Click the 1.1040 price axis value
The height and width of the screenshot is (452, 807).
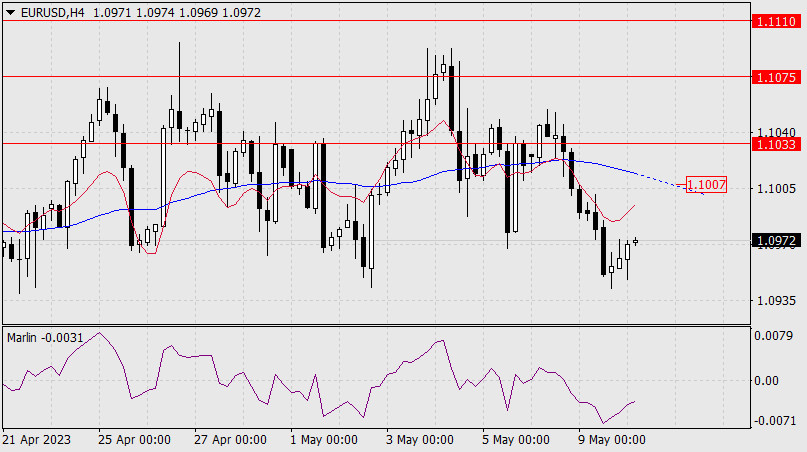coord(776,132)
